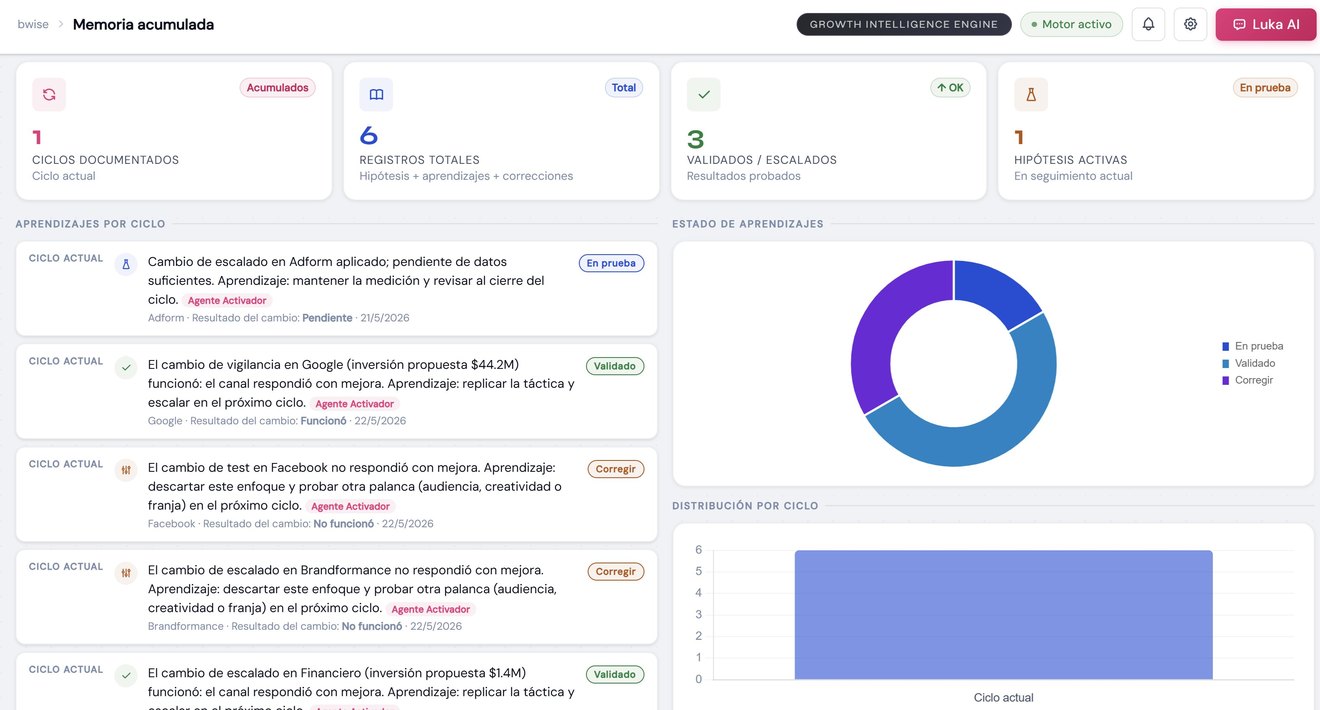Viewport: 1320px width, 710px height.
Task: Click the check icon beside the Google learning entry
Action: (x=126, y=368)
